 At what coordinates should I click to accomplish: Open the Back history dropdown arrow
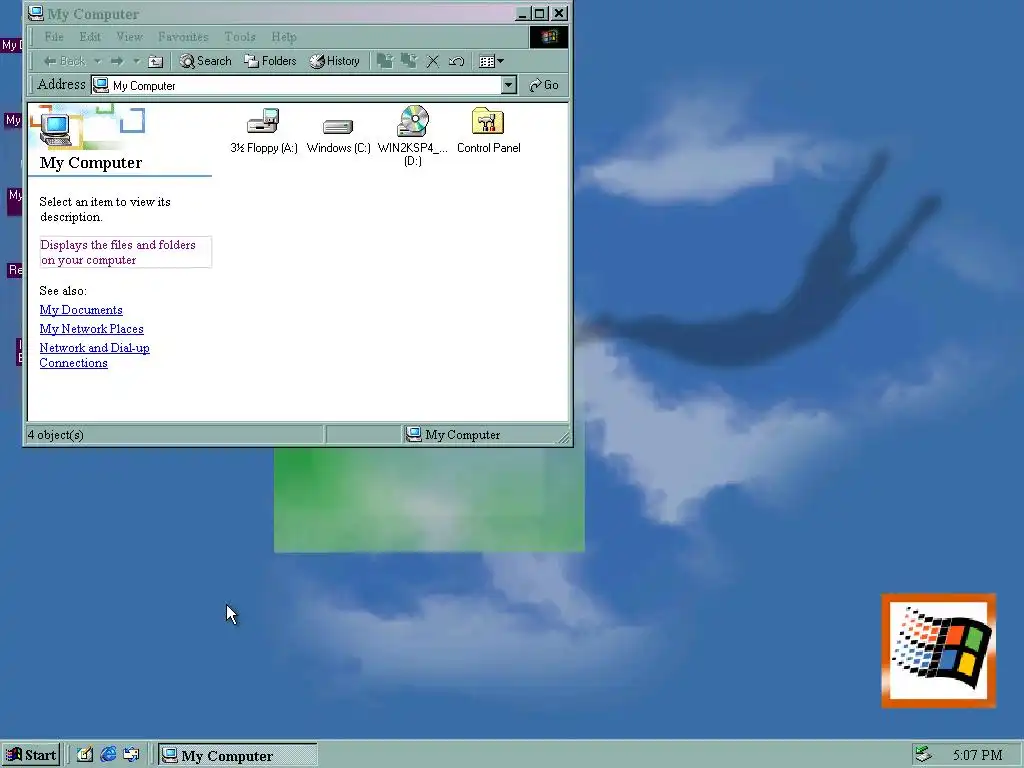97,61
